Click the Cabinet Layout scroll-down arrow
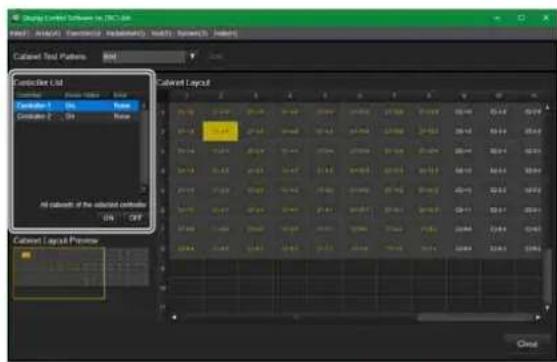 [547, 308]
